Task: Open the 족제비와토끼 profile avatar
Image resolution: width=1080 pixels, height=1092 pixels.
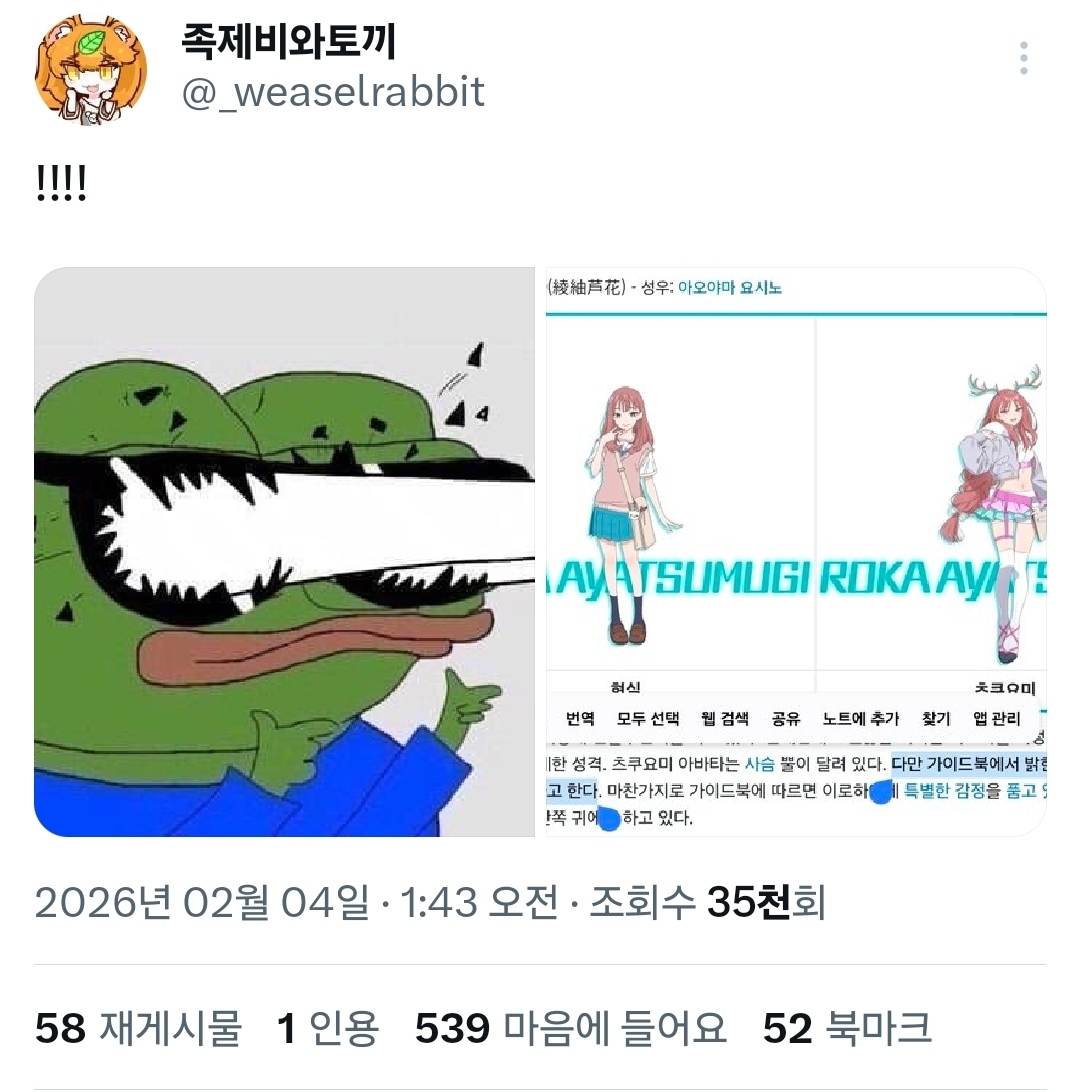Action: click(x=91, y=70)
